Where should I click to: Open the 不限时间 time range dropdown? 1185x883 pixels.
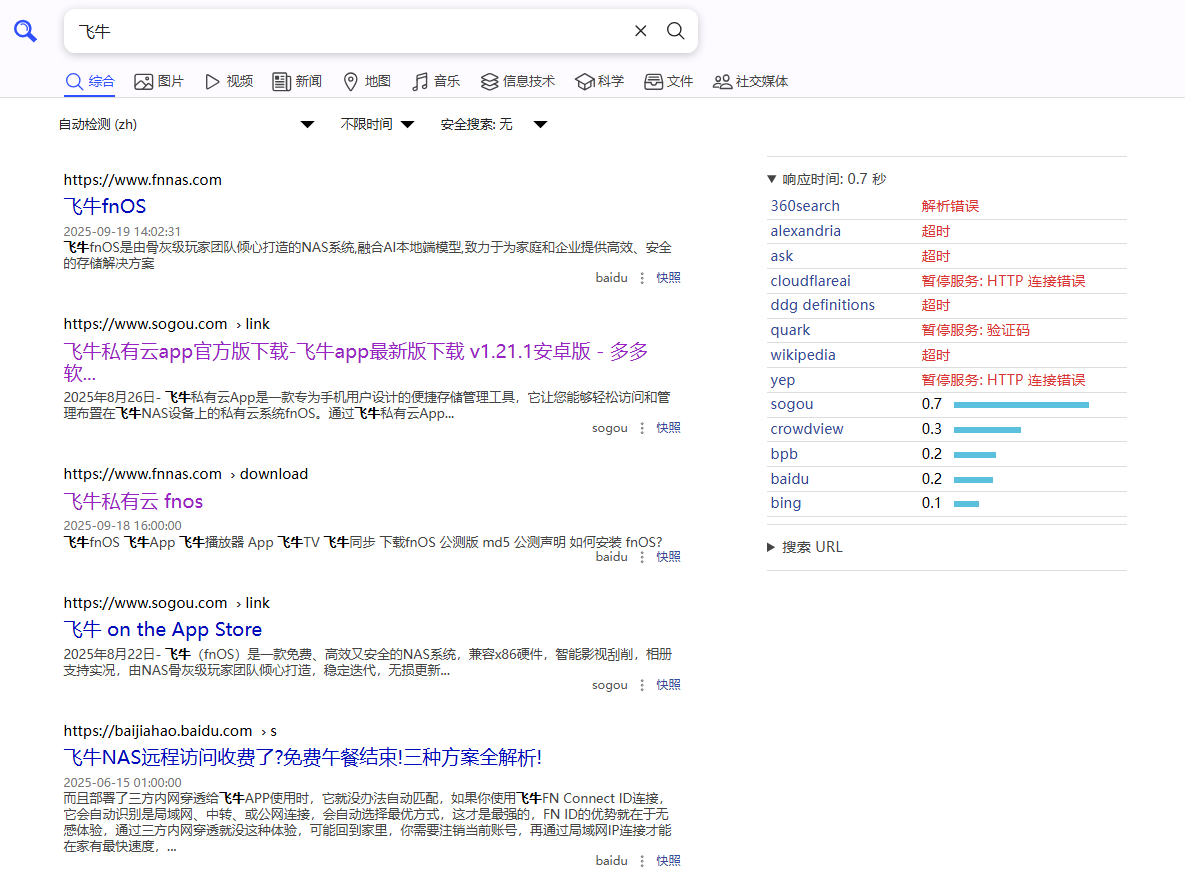point(377,124)
